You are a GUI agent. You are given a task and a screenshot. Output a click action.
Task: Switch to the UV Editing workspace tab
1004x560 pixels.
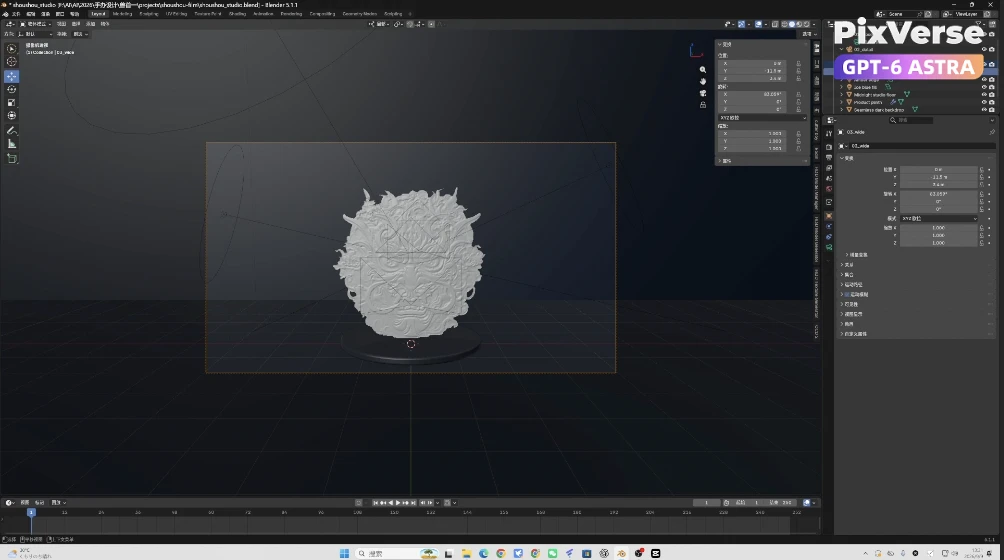(176, 14)
